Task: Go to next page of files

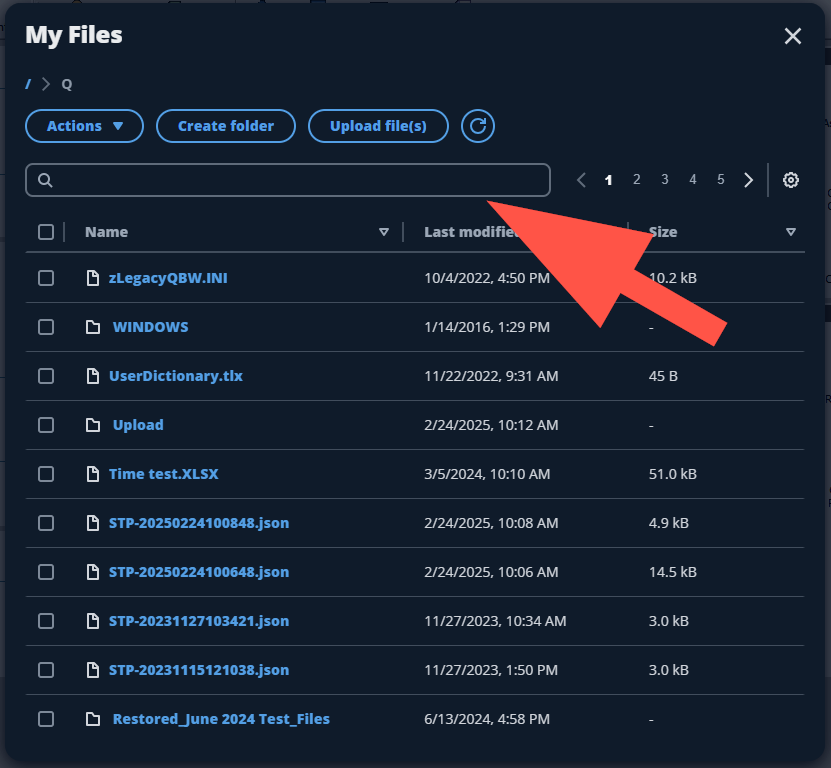Action: click(x=748, y=180)
